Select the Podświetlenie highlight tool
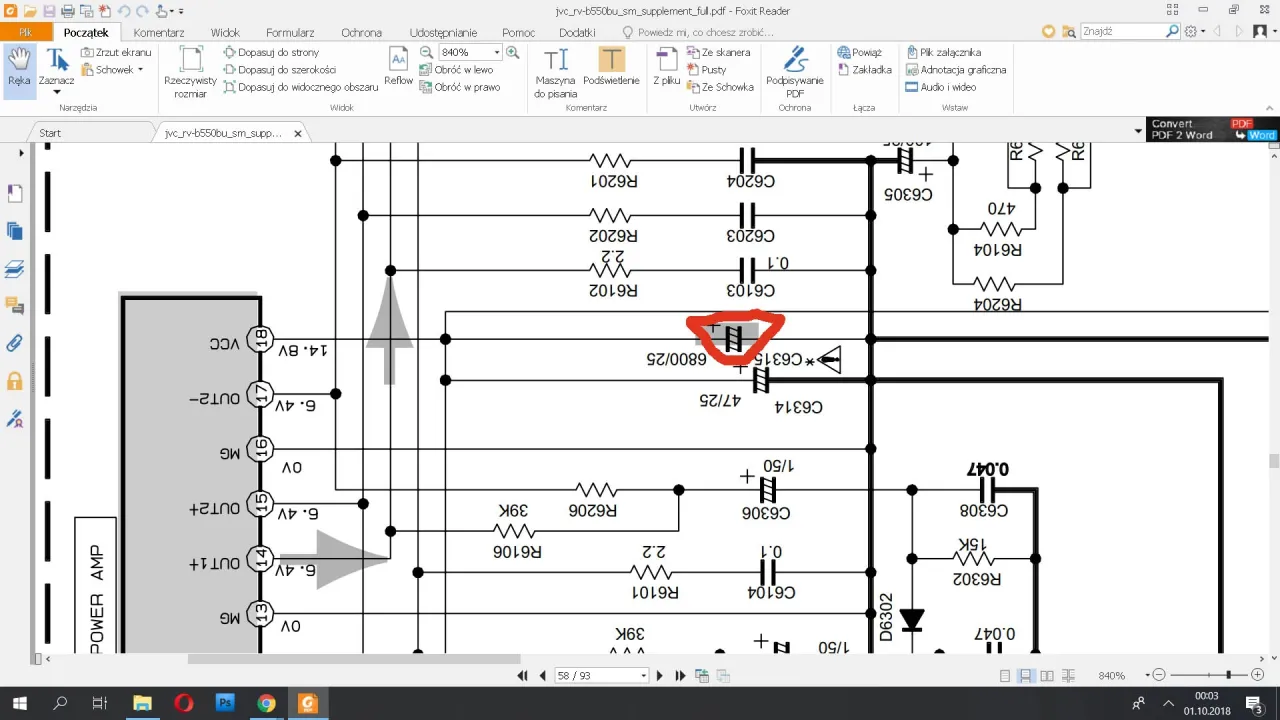This screenshot has width=1280, height=720. [611, 68]
